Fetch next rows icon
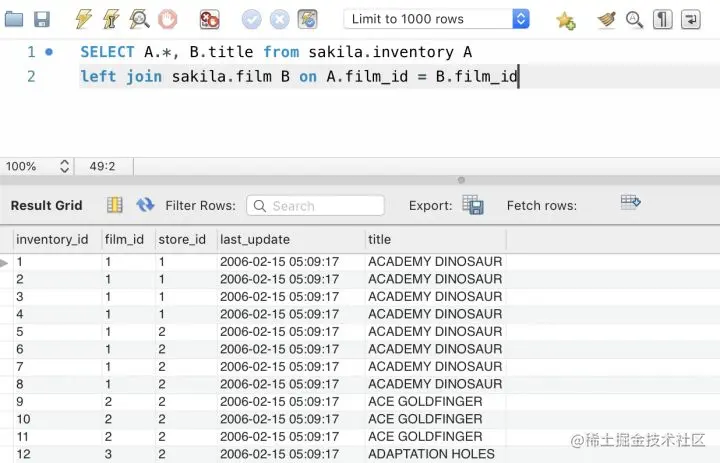720x463 pixels. pyautogui.click(x=630, y=202)
